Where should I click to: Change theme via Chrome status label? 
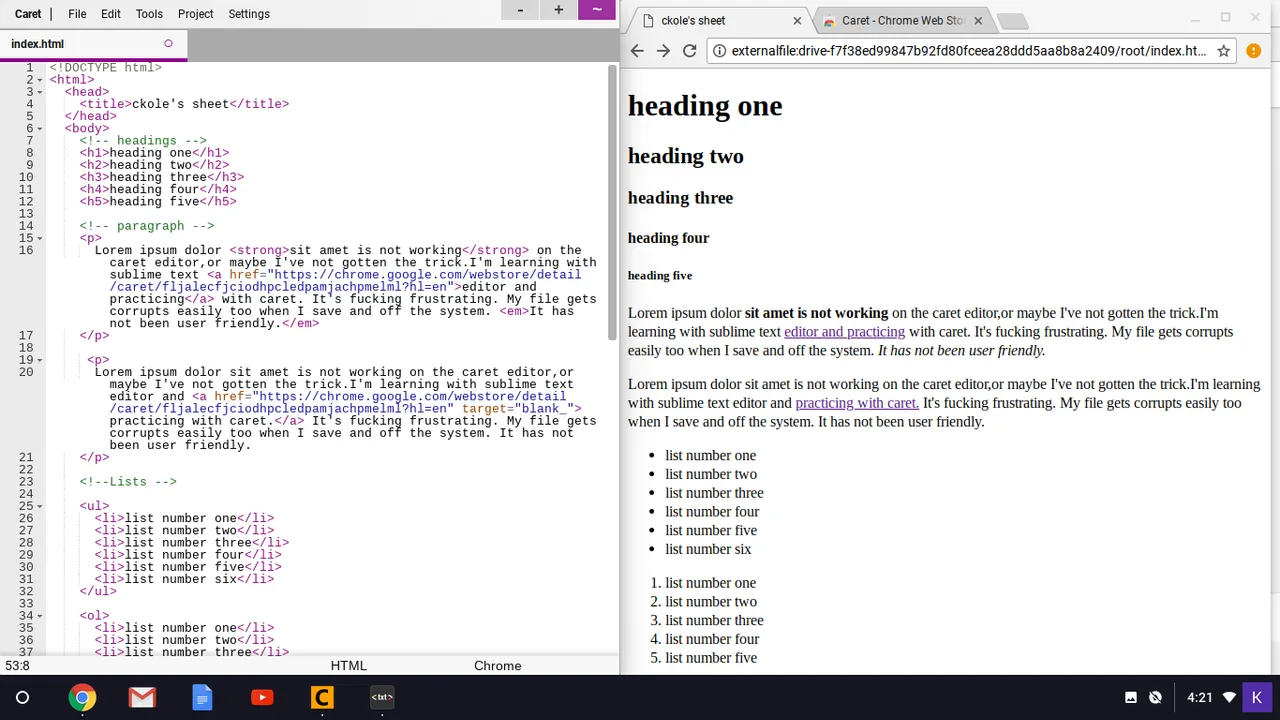497,666
